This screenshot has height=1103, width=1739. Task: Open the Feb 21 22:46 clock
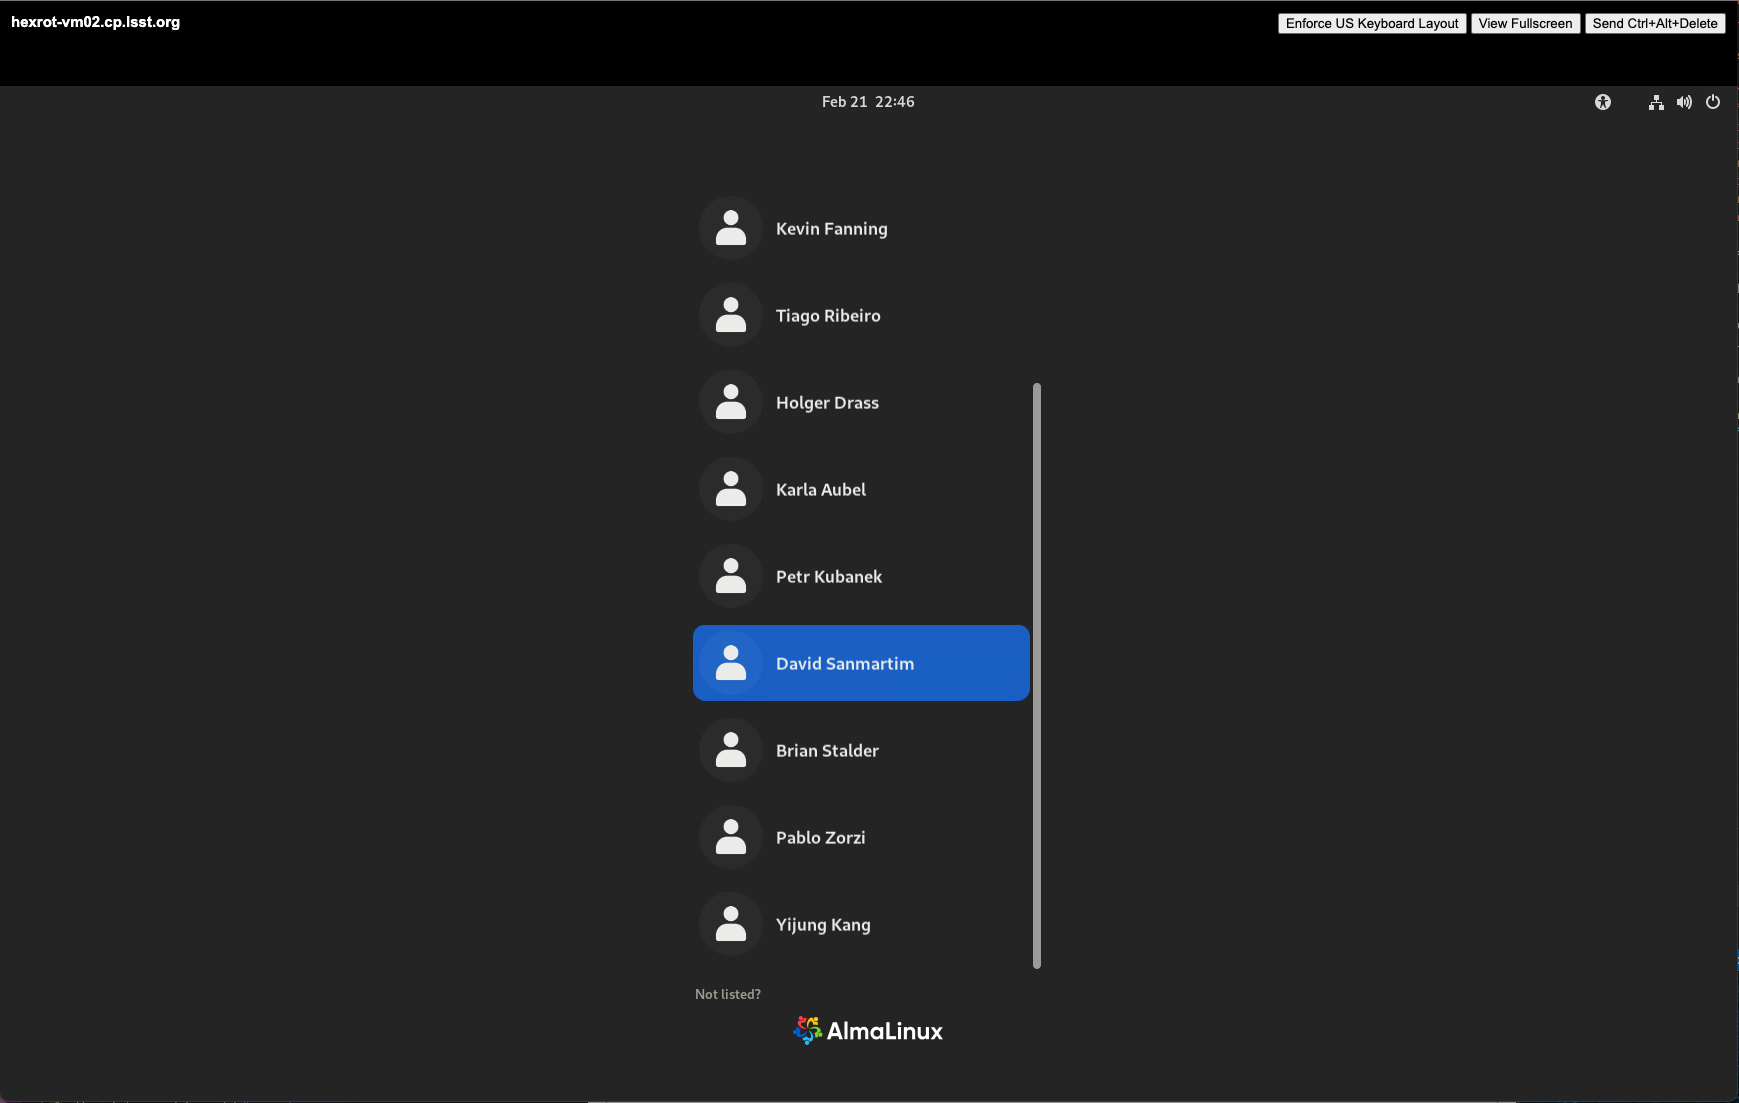tap(868, 102)
